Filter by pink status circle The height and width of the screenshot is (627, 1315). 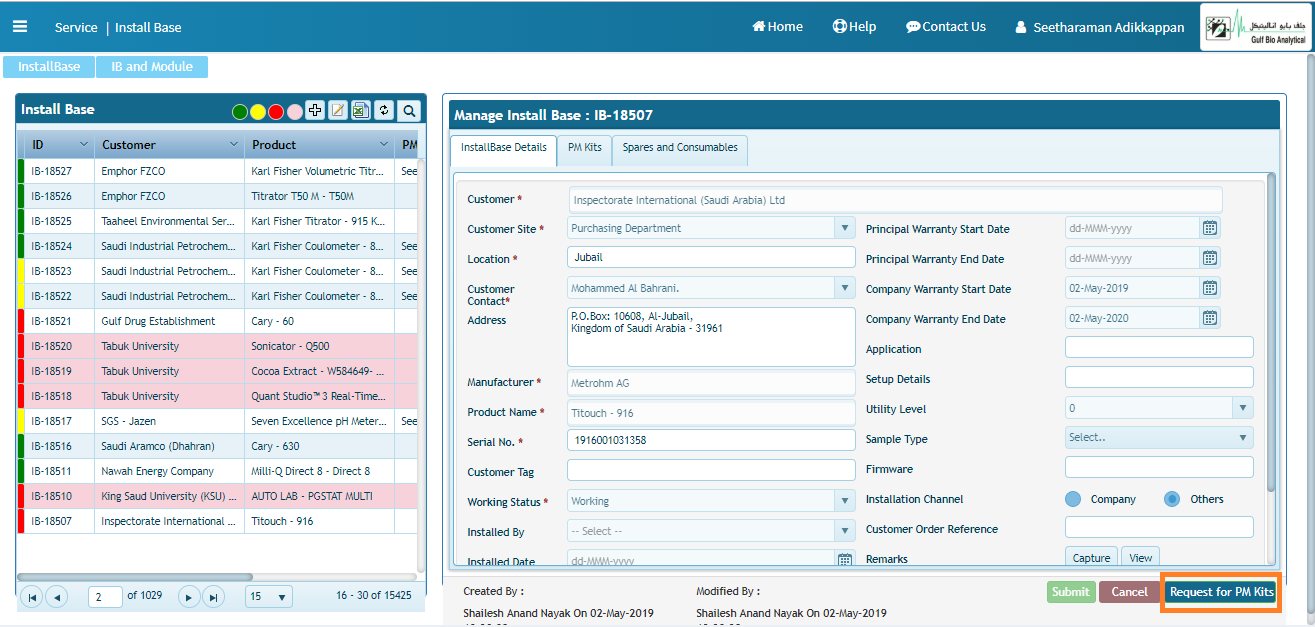coord(294,112)
